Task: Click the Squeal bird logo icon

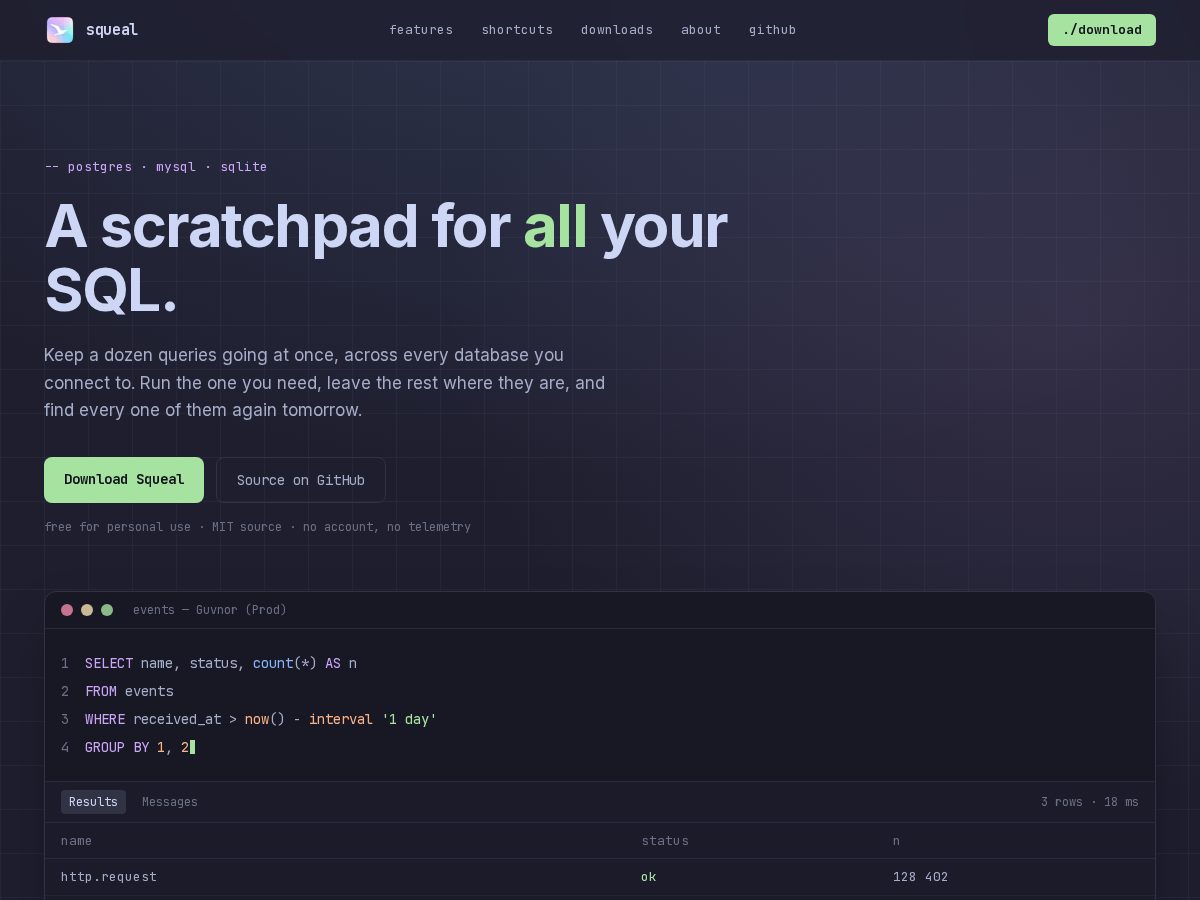Action: pos(60,30)
